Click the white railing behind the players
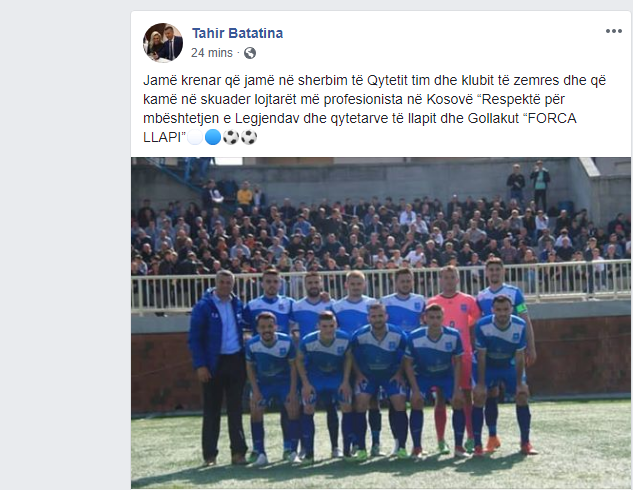 [381, 287]
